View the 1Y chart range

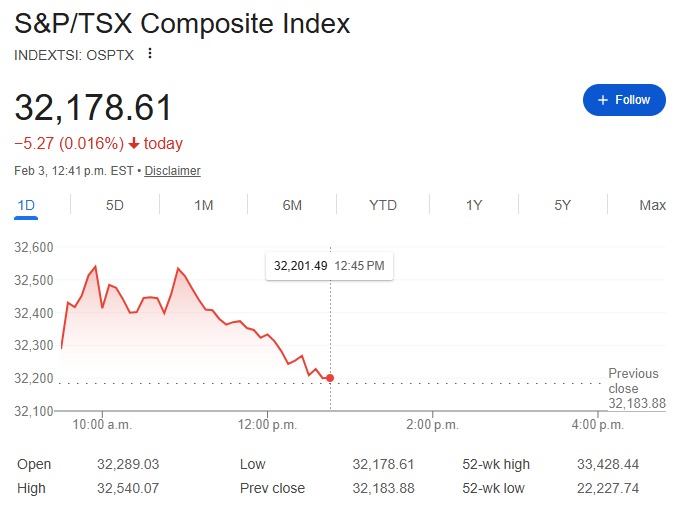coord(474,205)
